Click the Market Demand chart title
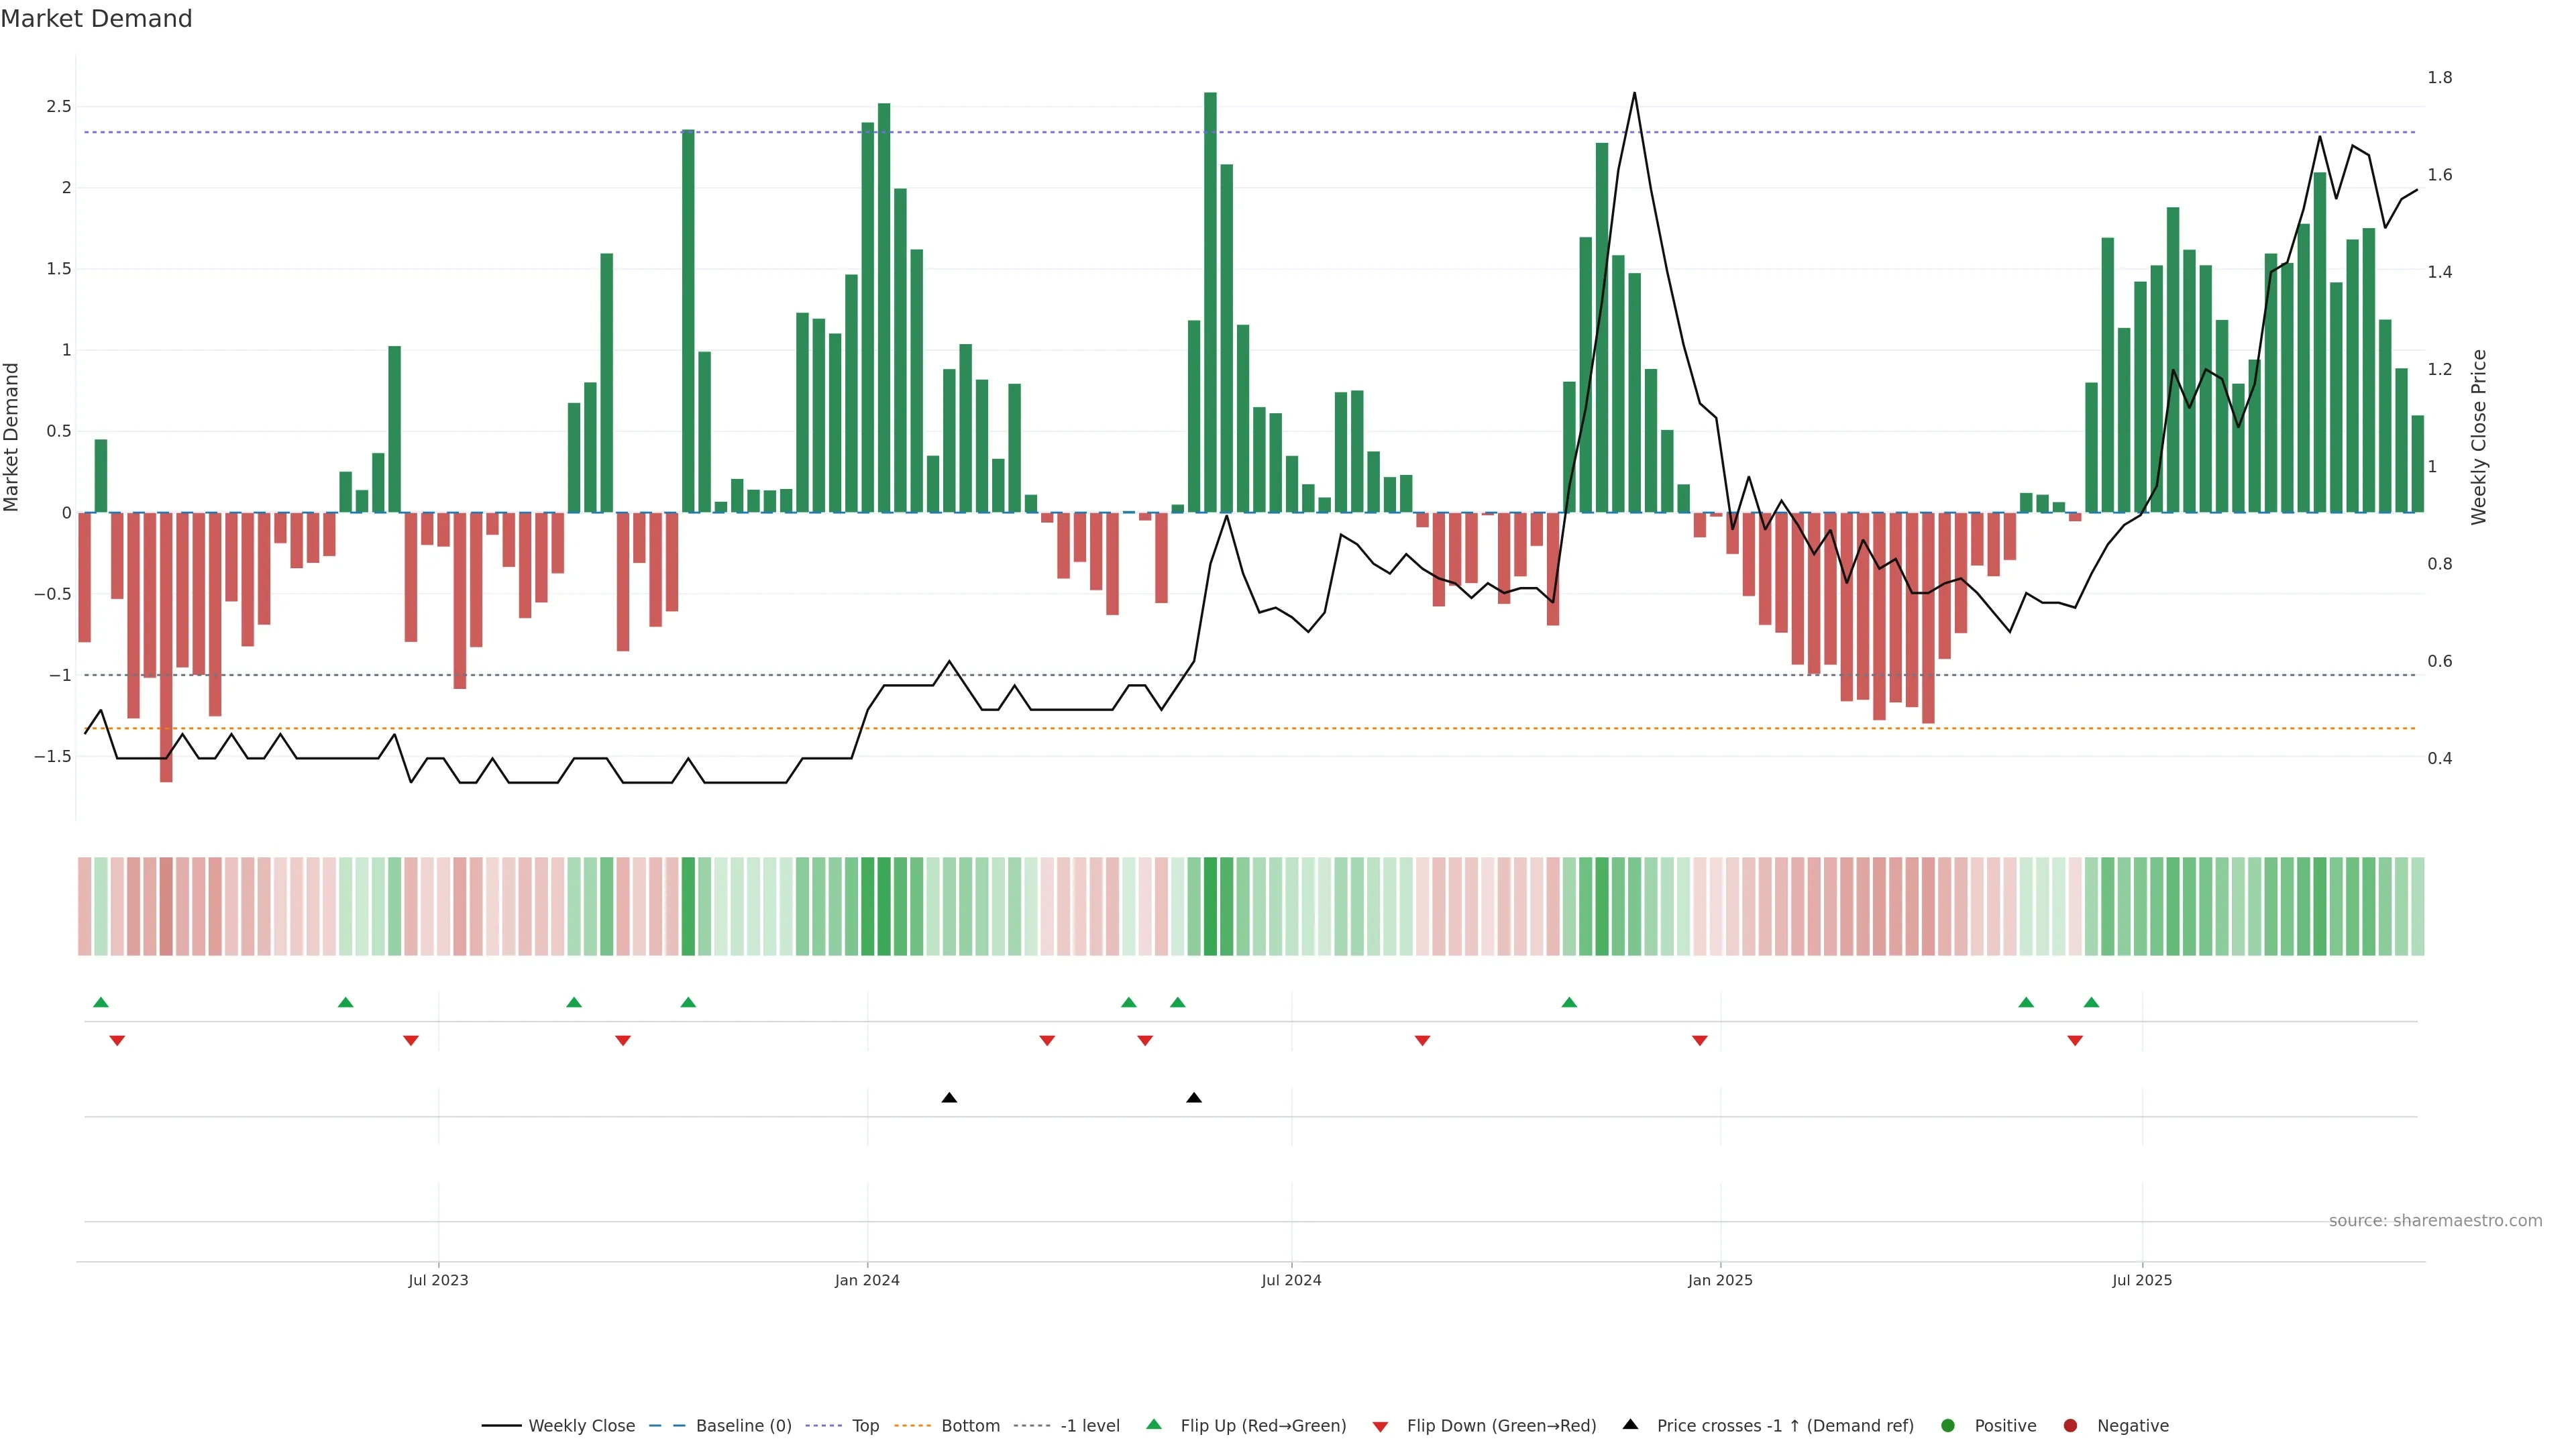The height and width of the screenshot is (1449, 2576). pyautogui.click(x=97, y=19)
